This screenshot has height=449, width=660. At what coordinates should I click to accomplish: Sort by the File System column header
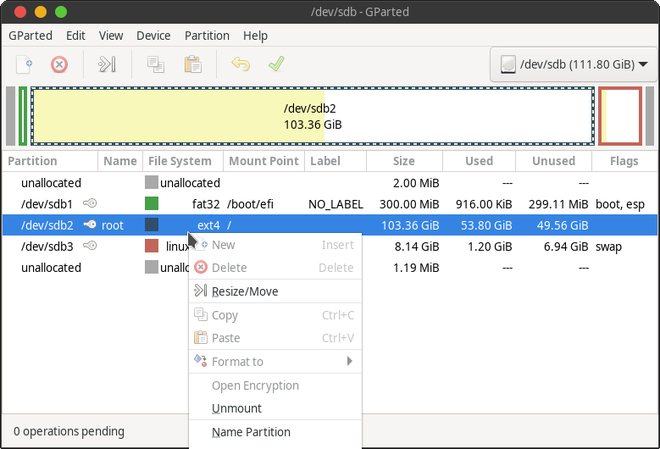point(183,161)
